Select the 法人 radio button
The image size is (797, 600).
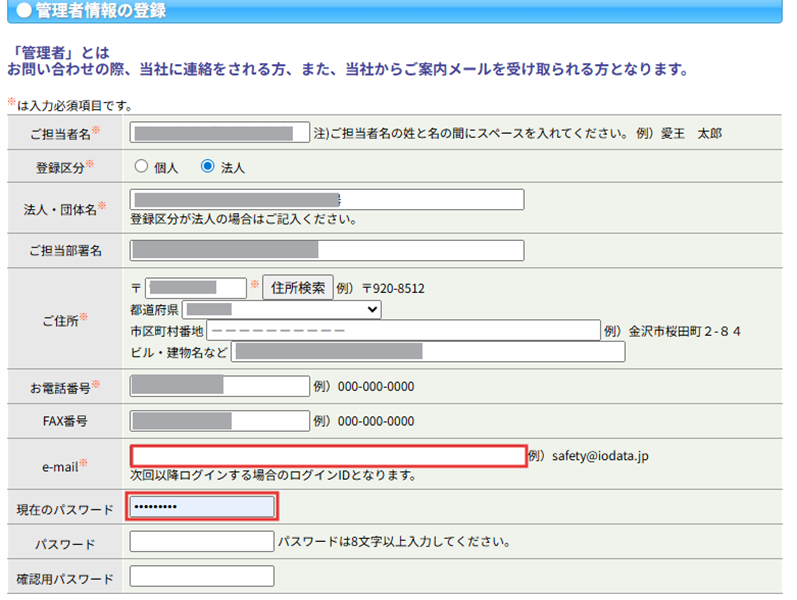tap(208, 167)
